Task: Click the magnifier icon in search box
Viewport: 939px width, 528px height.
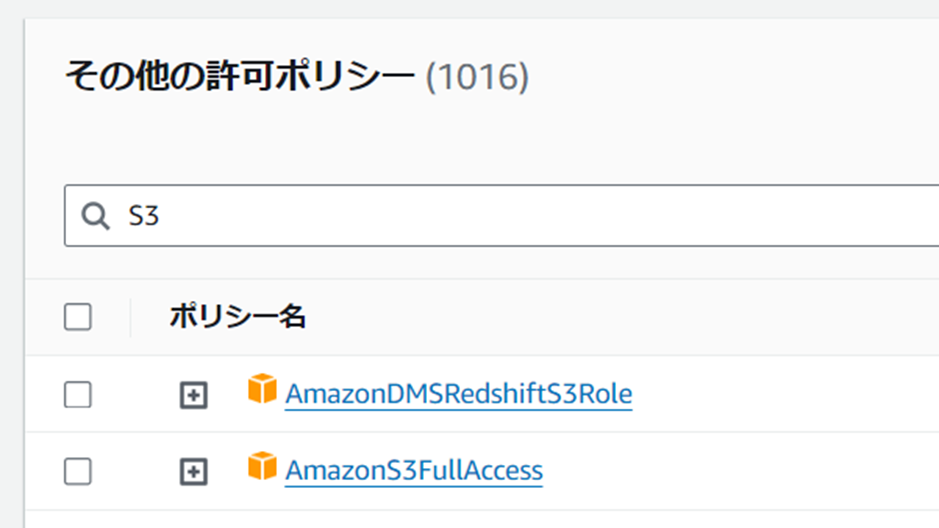Action: [x=95, y=216]
